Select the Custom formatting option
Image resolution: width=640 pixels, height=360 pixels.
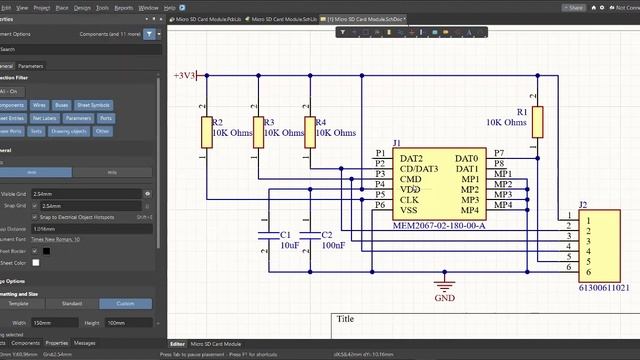(x=125, y=304)
